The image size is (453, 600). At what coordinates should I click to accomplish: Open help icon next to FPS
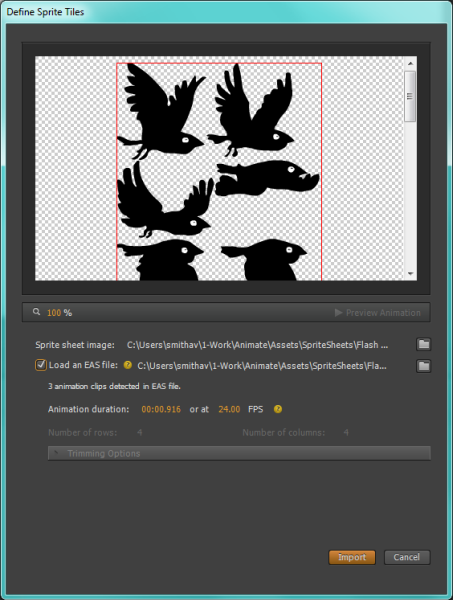pyautogui.click(x=278, y=409)
